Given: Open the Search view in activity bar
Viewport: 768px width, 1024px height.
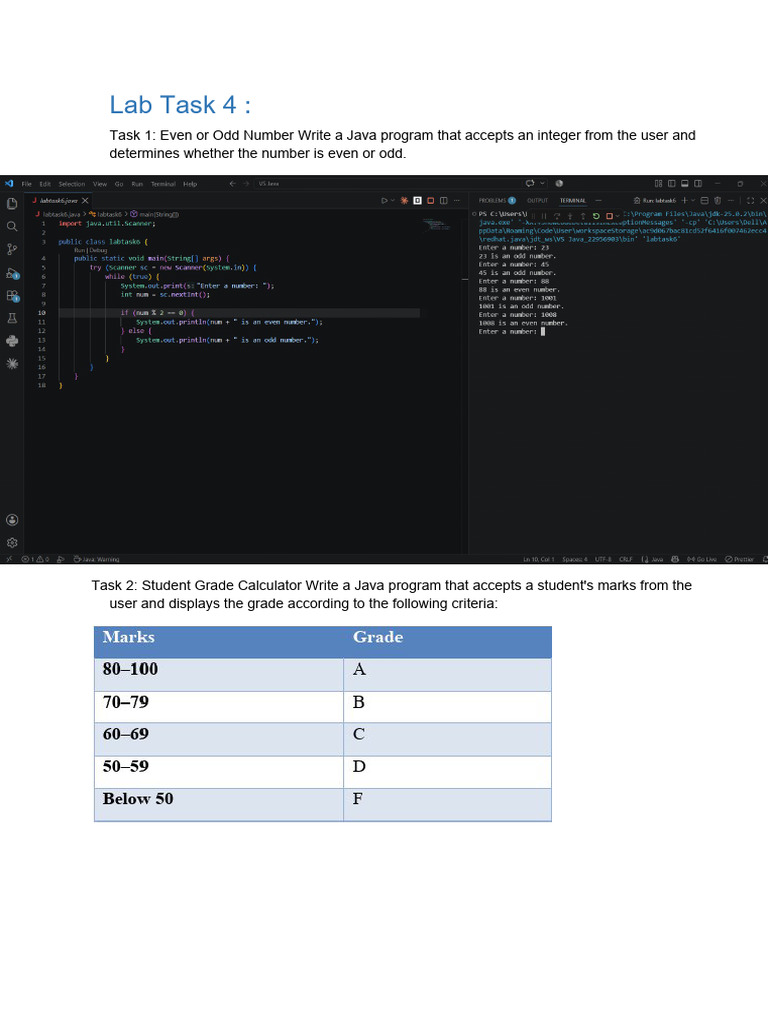Looking at the screenshot, I should coord(12,226).
